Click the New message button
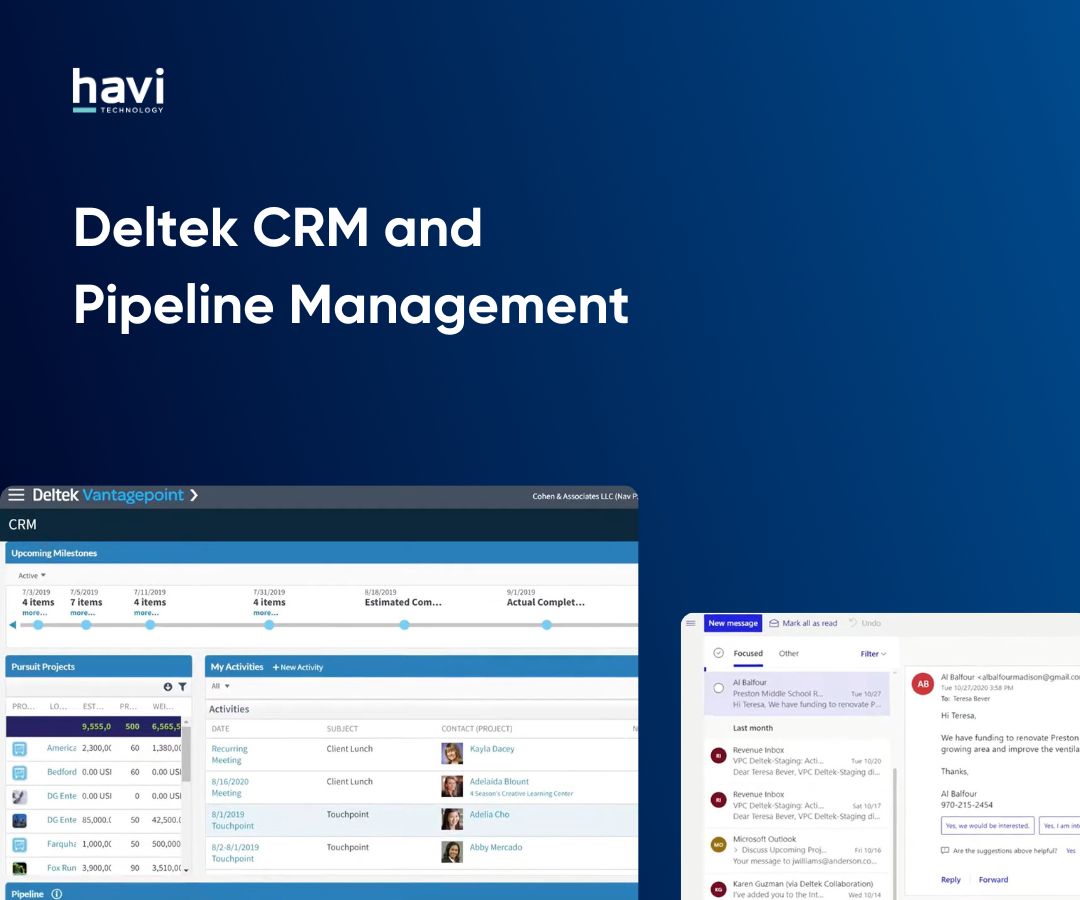The width and height of the screenshot is (1080, 900). [x=733, y=623]
